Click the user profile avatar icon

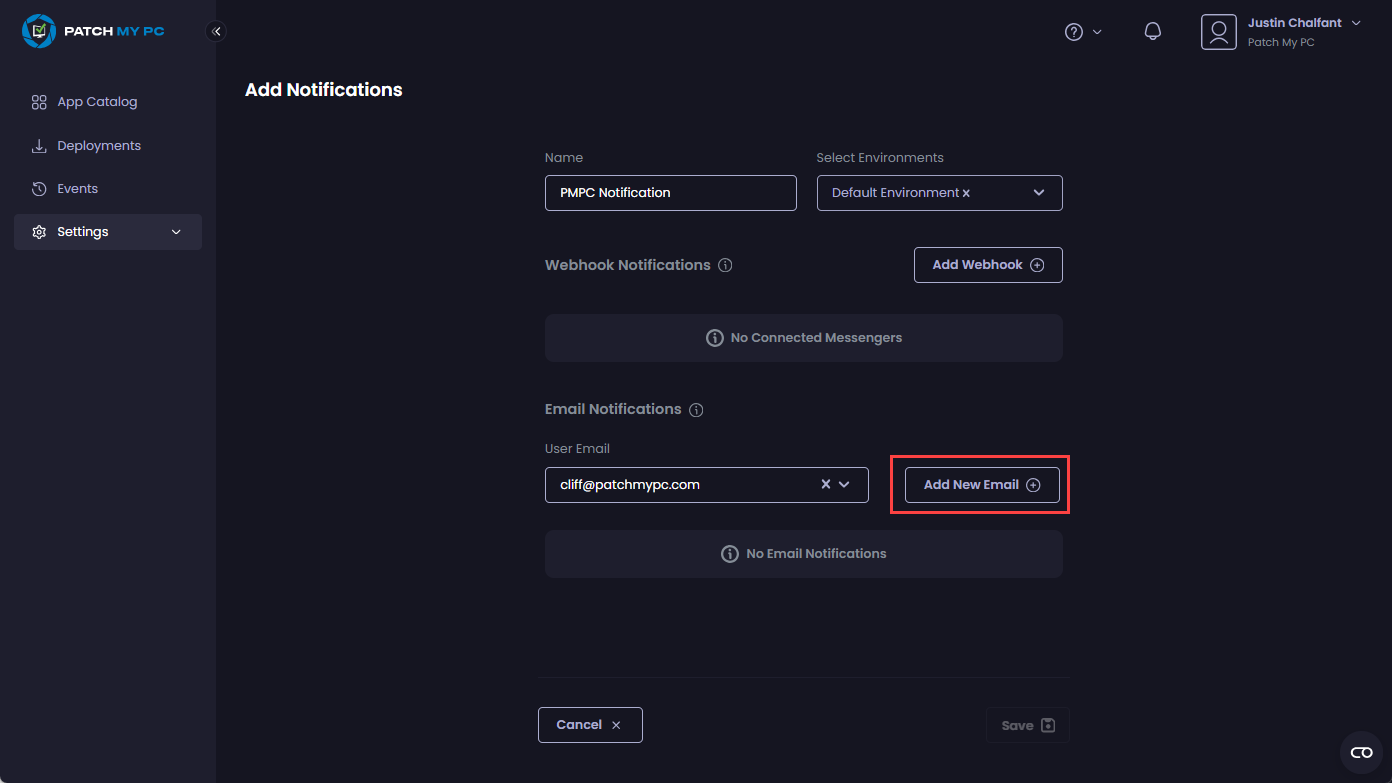click(x=1218, y=32)
